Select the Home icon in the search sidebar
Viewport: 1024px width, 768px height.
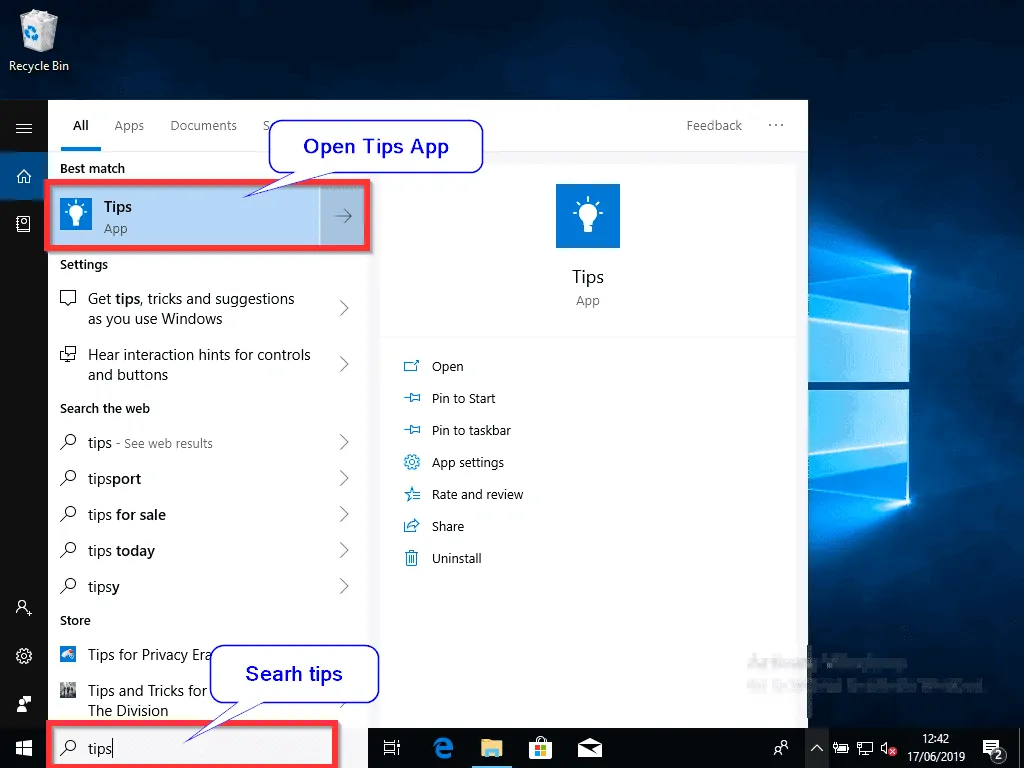[24, 176]
